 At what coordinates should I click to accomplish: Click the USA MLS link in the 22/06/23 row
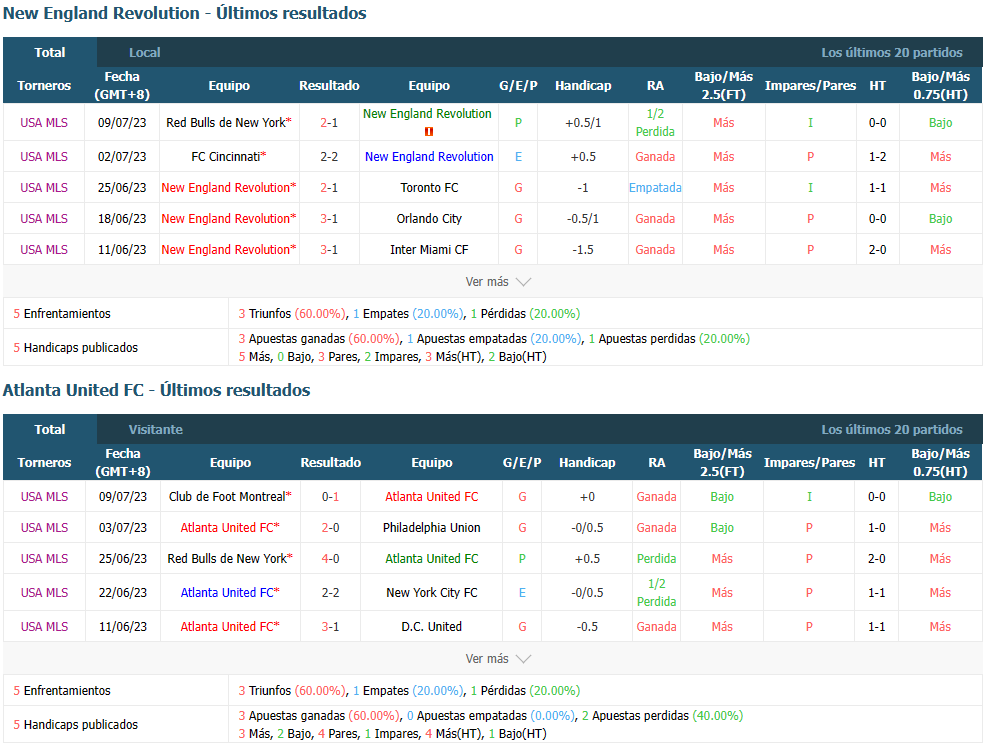44,593
